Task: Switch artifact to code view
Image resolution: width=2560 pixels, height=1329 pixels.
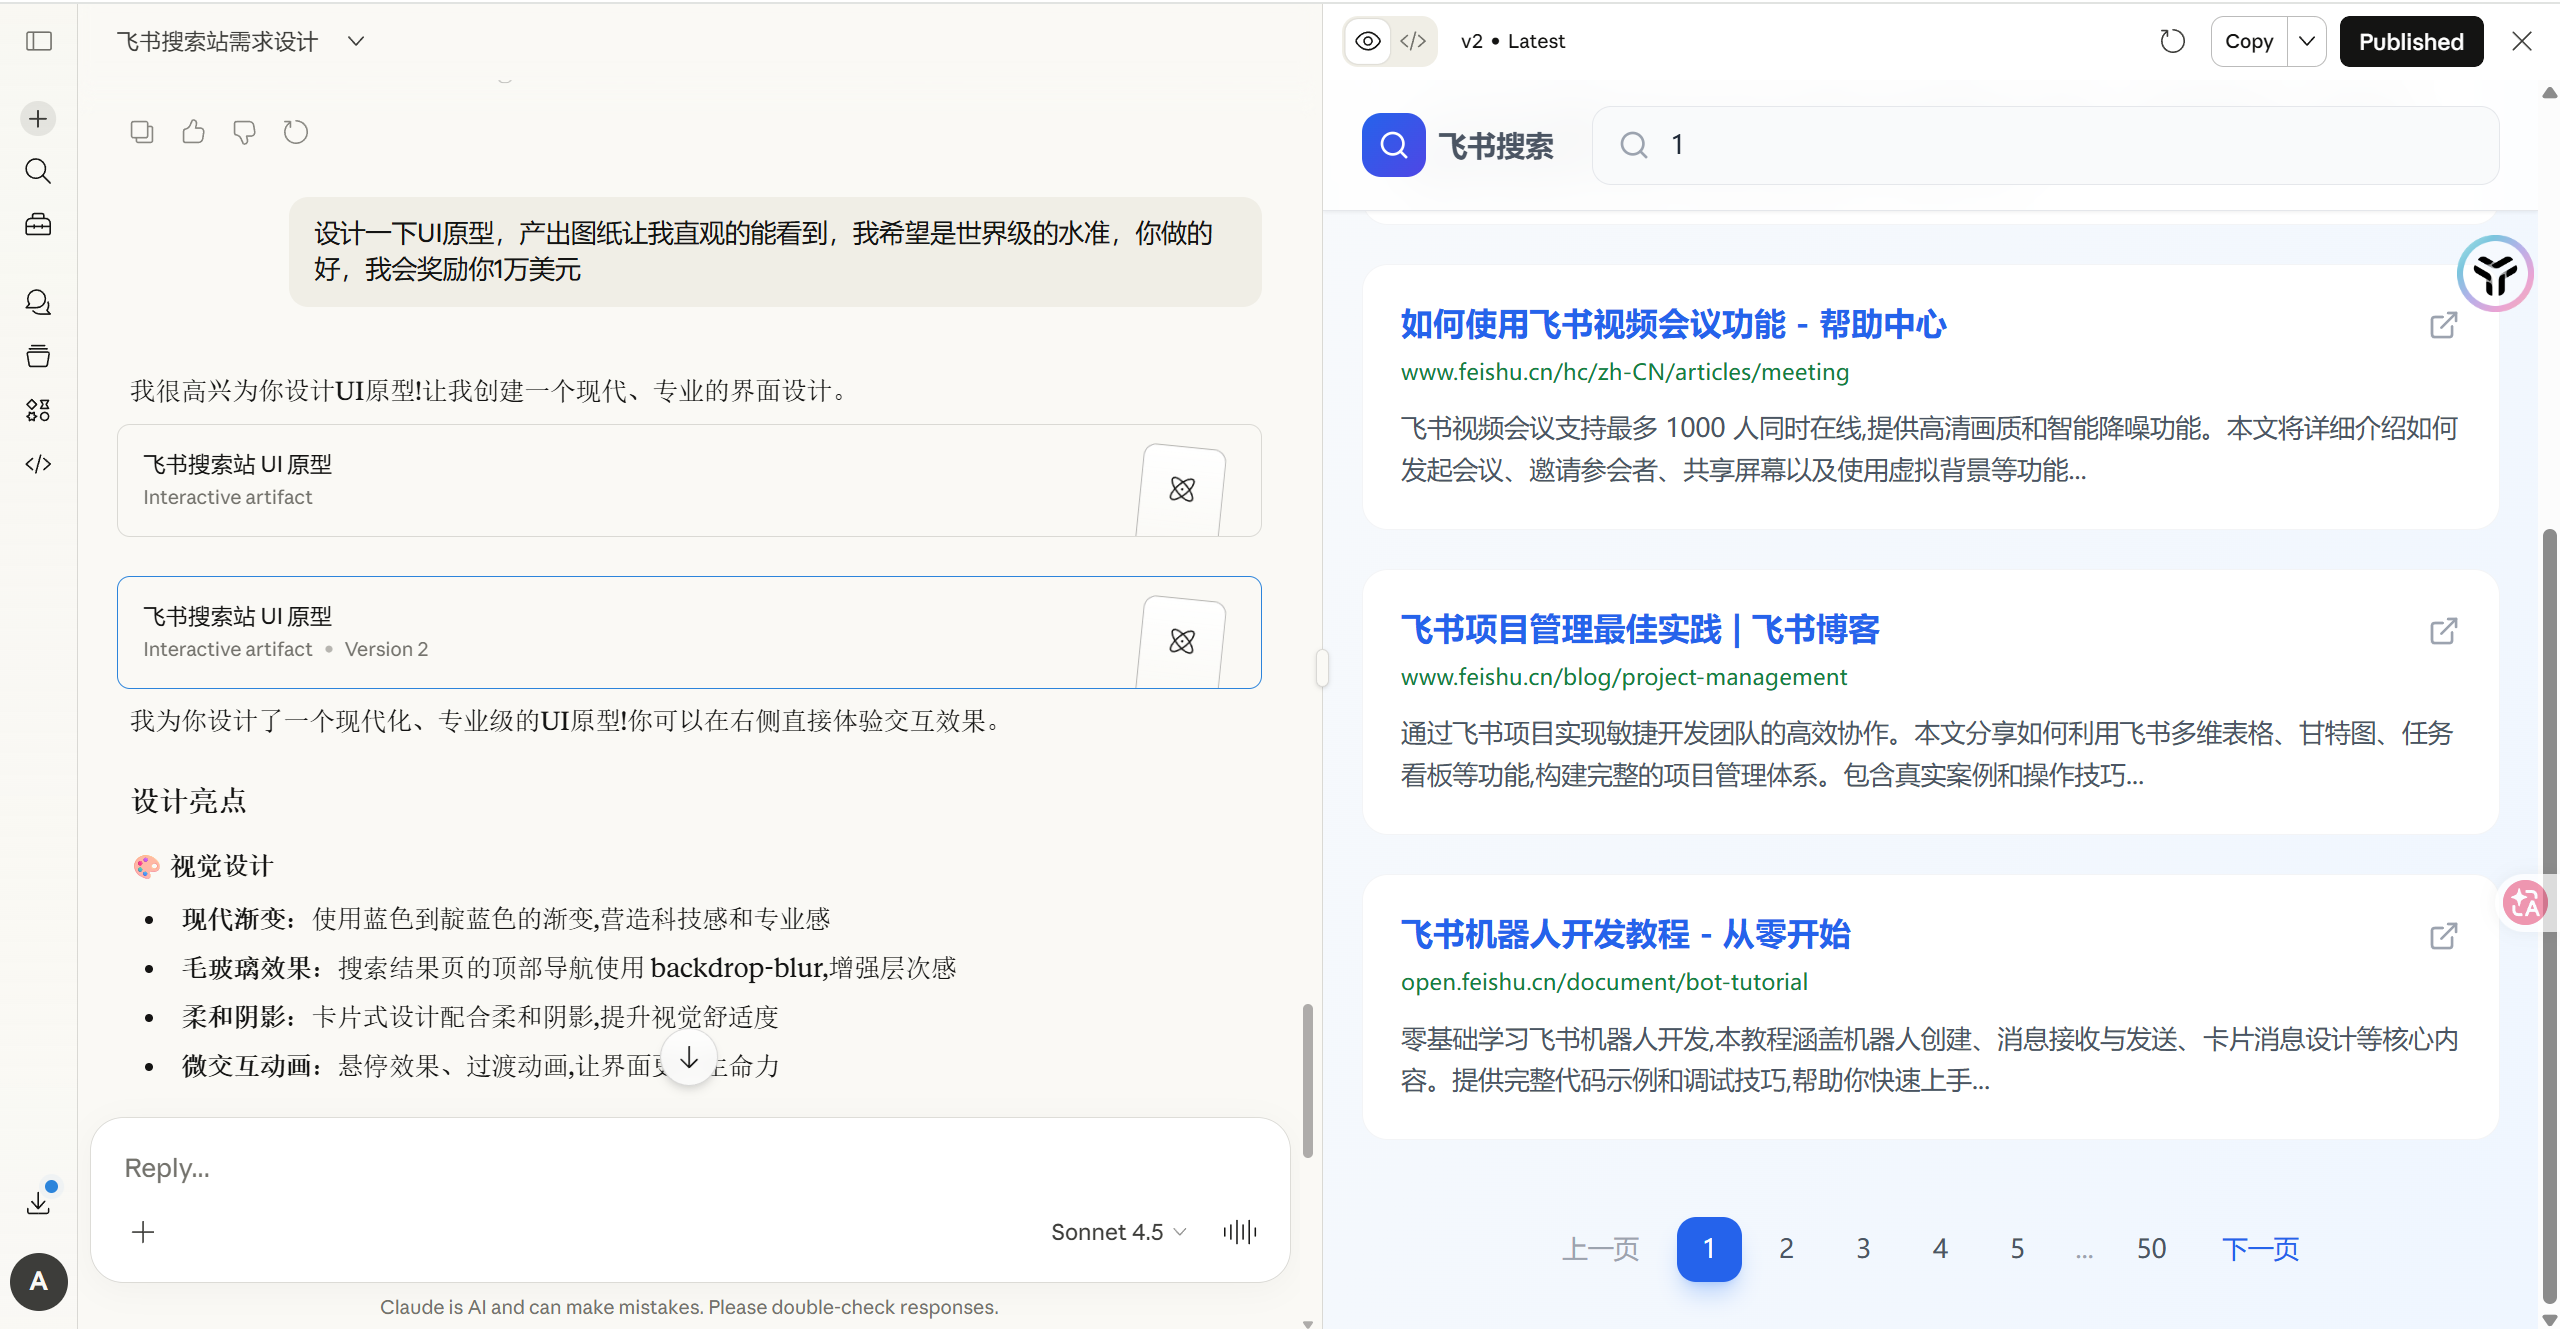Action: (x=1413, y=41)
